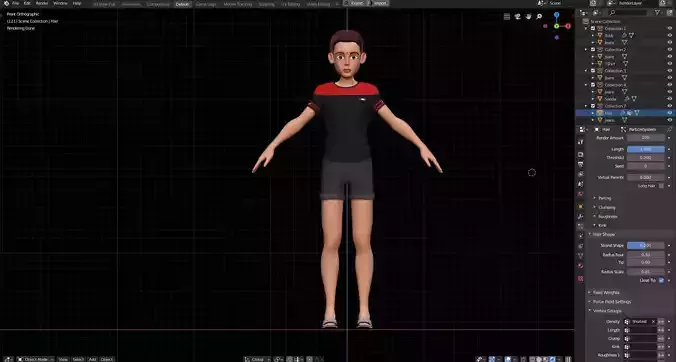Open the Modifiers wrench tab
This screenshot has width=676, height=362.
[x=580, y=216]
